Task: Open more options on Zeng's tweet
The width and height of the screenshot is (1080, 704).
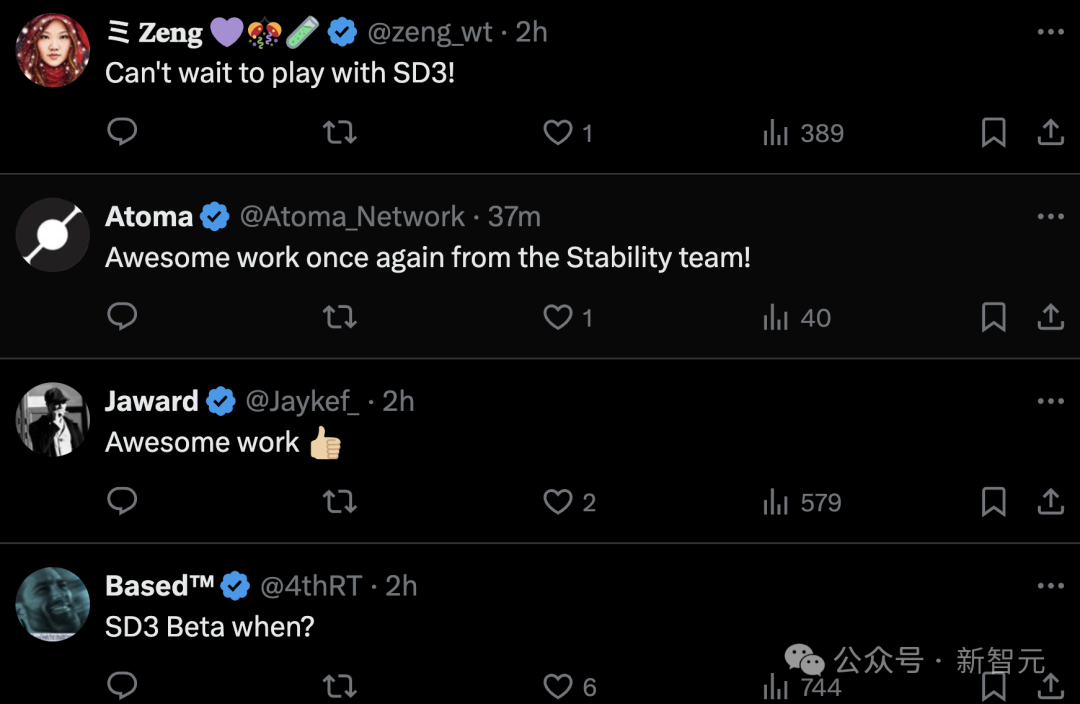Action: (1050, 32)
